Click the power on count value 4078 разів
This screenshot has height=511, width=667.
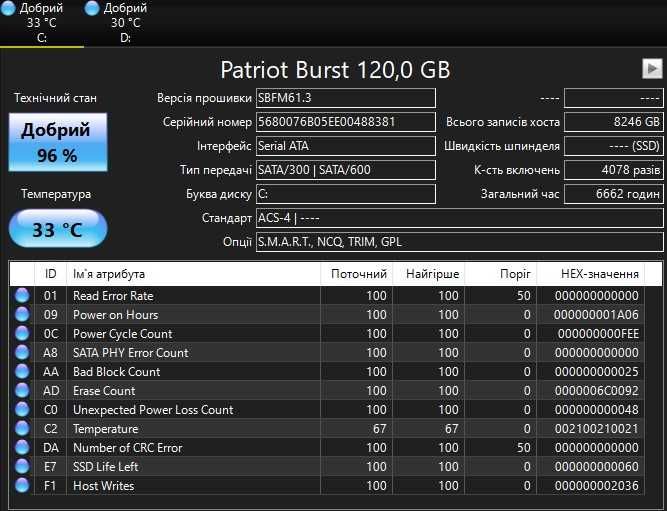click(x=613, y=170)
